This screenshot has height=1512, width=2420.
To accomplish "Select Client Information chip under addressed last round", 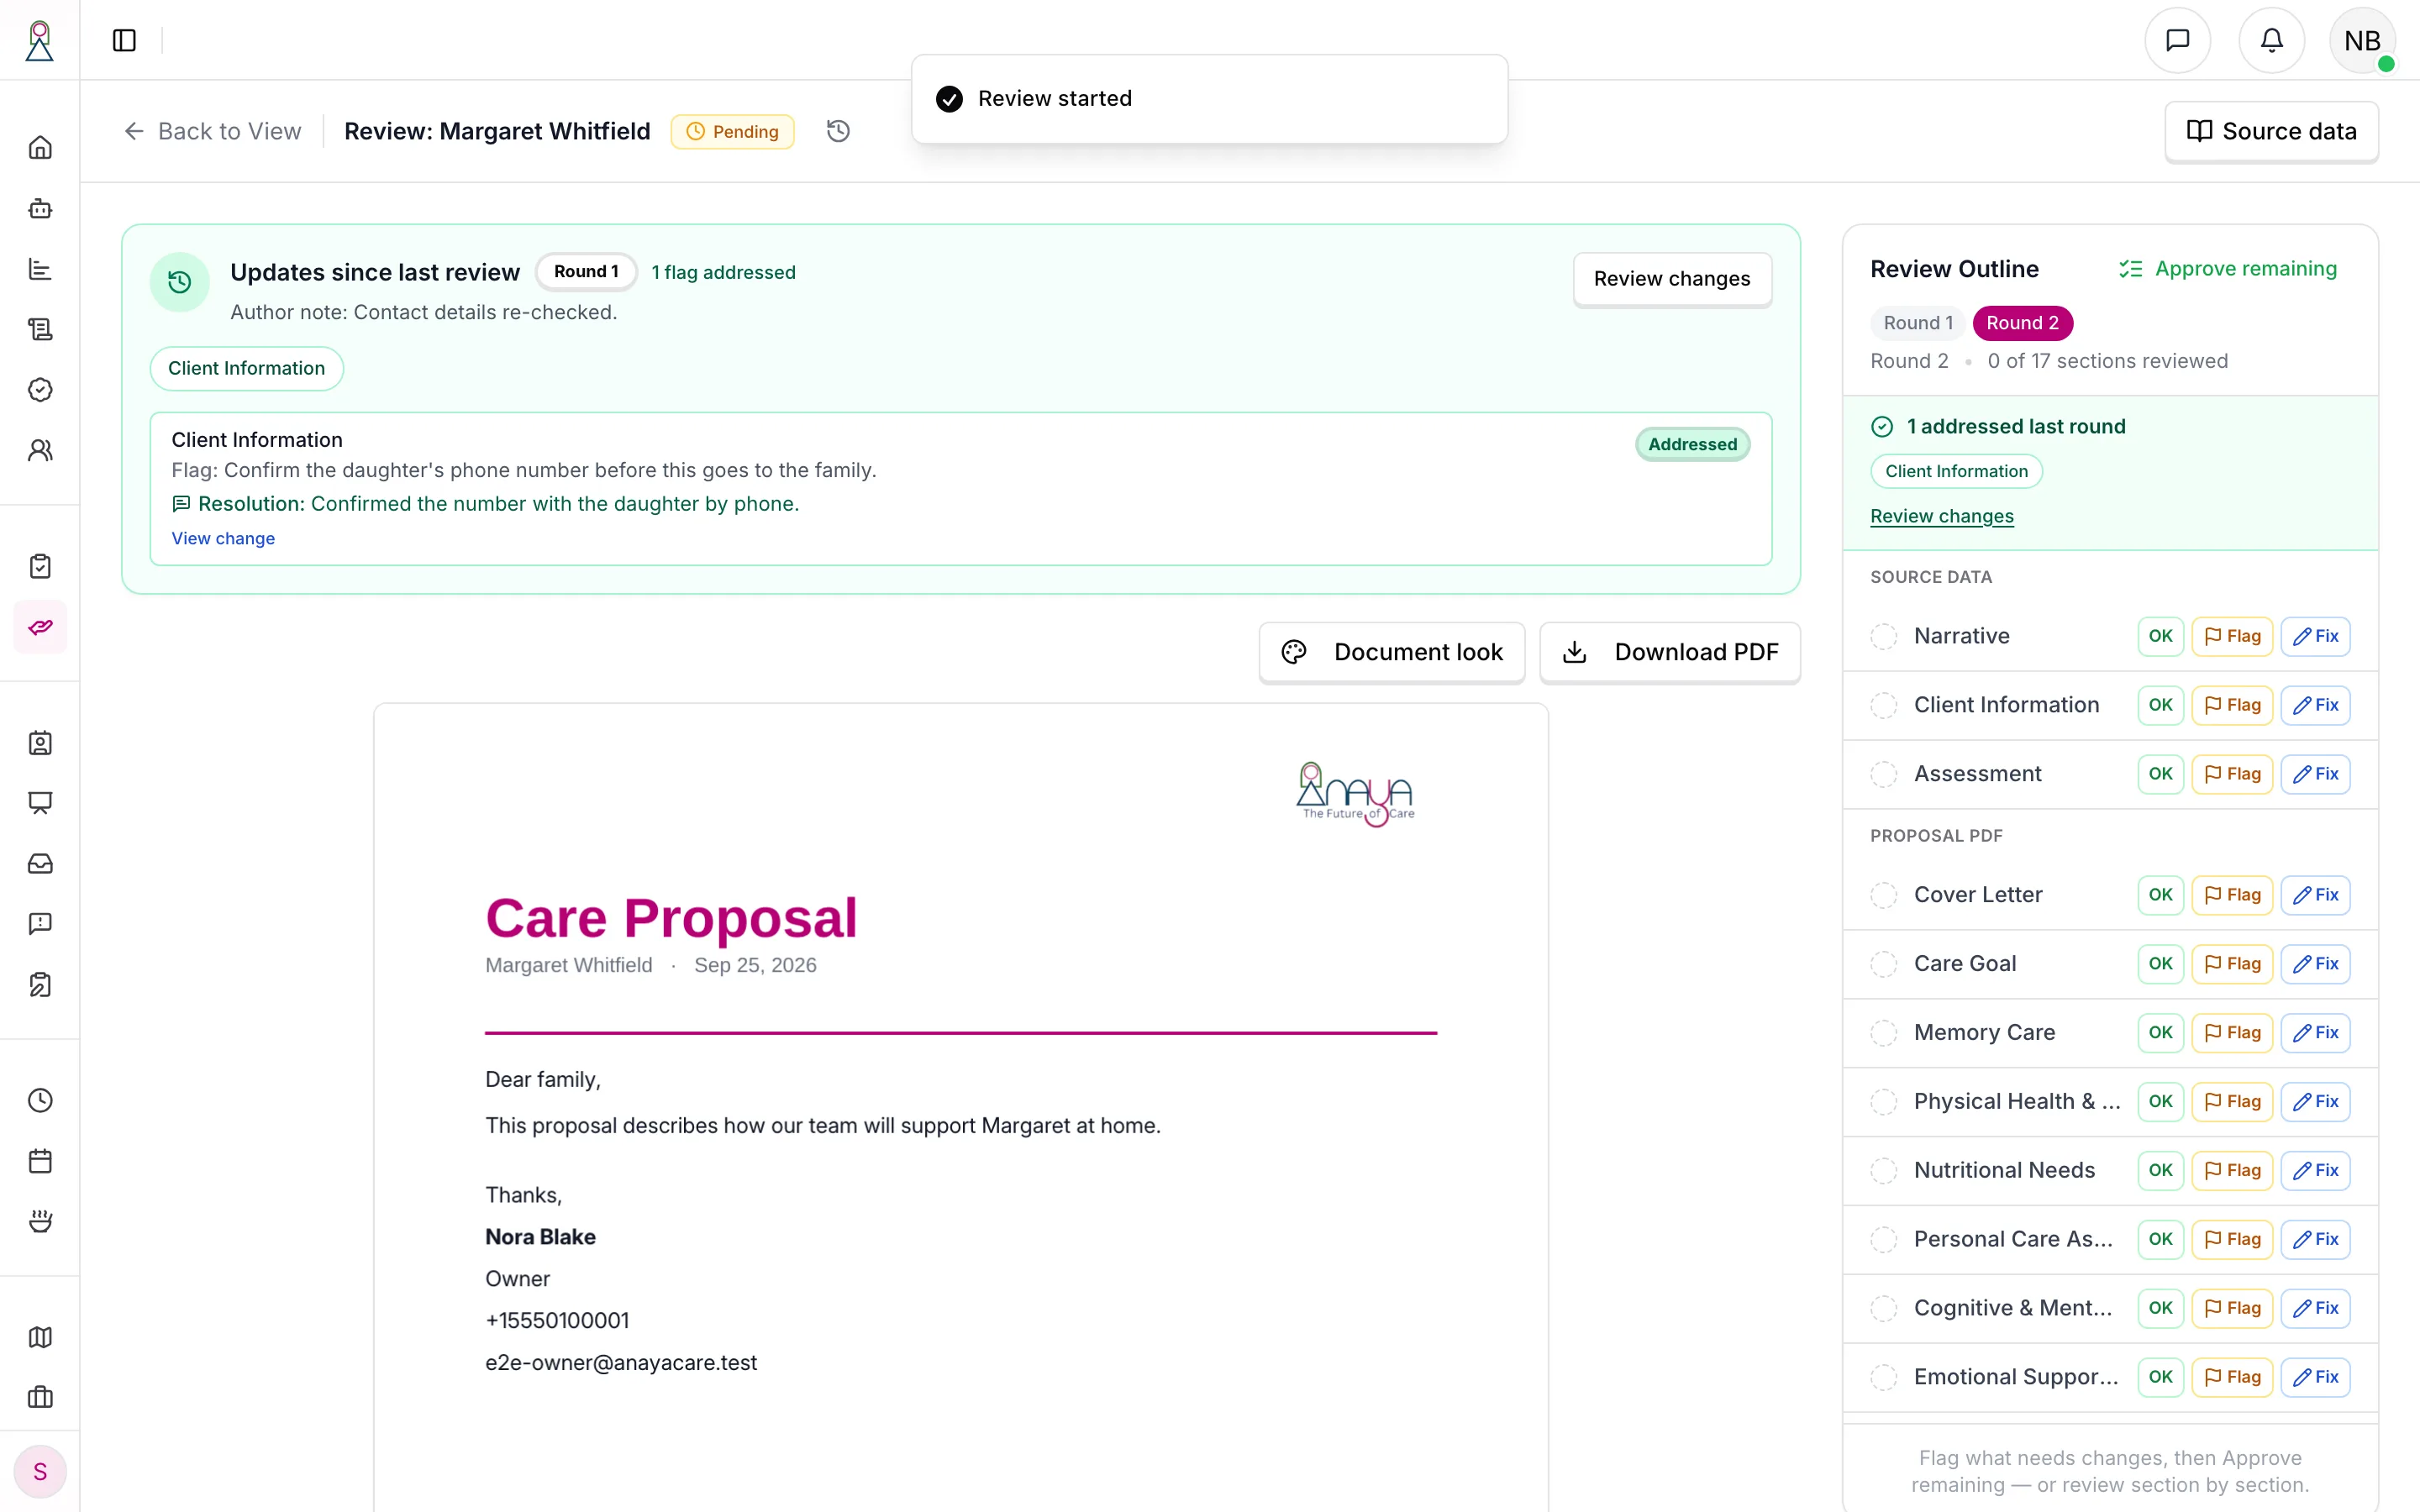I will point(1956,471).
